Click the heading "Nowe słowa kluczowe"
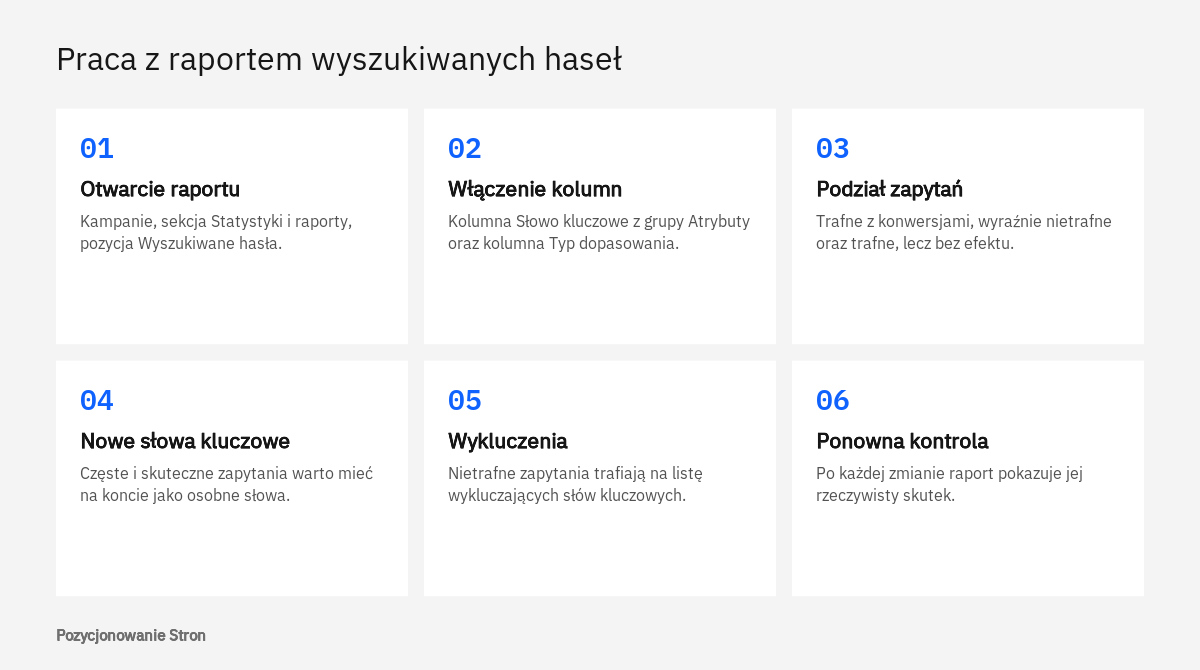The image size is (1200, 670). [x=185, y=441]
